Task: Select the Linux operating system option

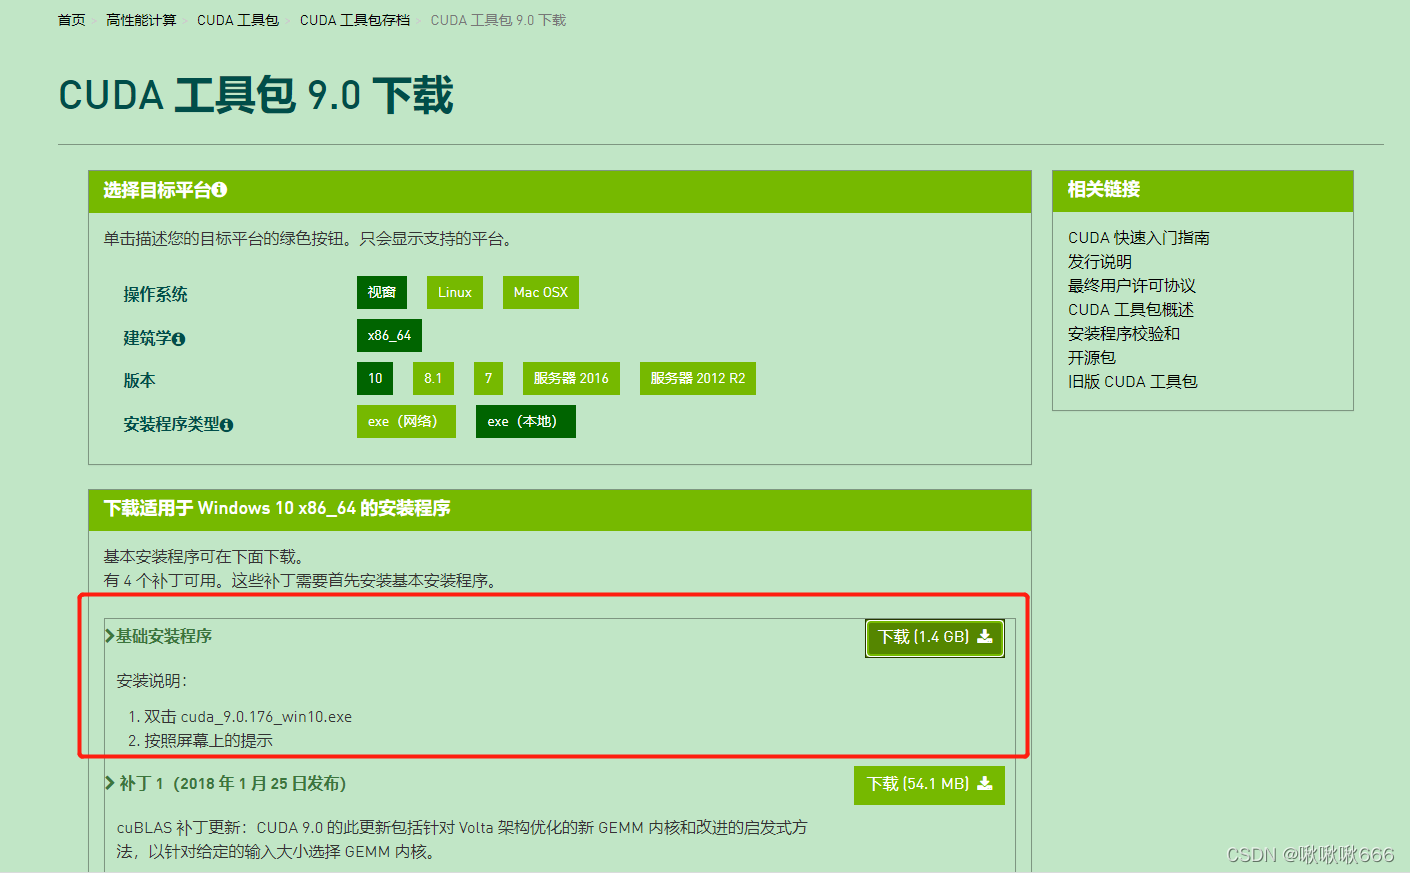Action: click(455, 292)
